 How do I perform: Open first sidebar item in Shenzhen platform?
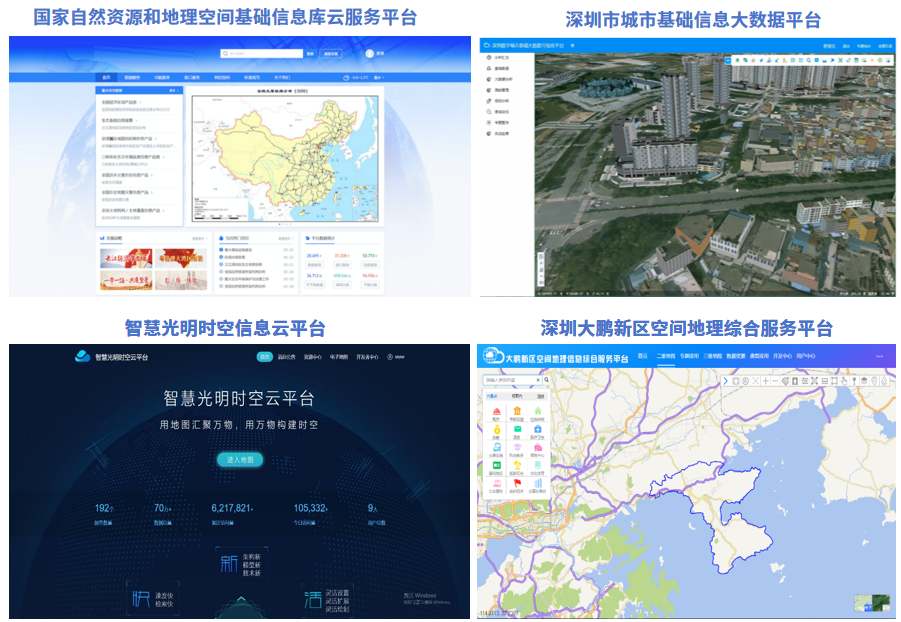coord(499,57)
